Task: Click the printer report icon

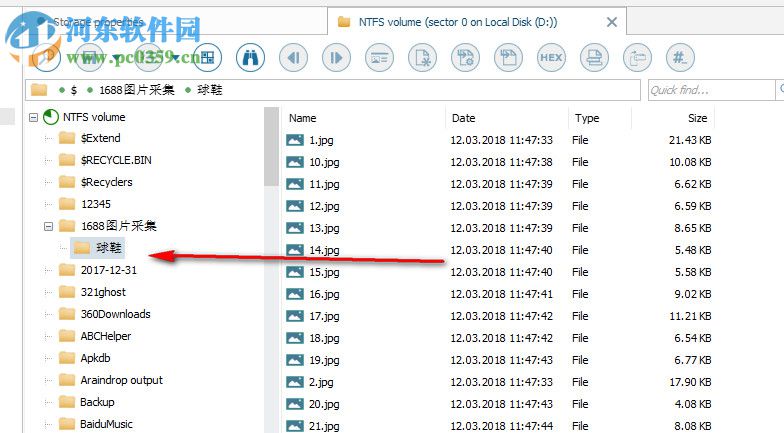Action: pos(594,58)
